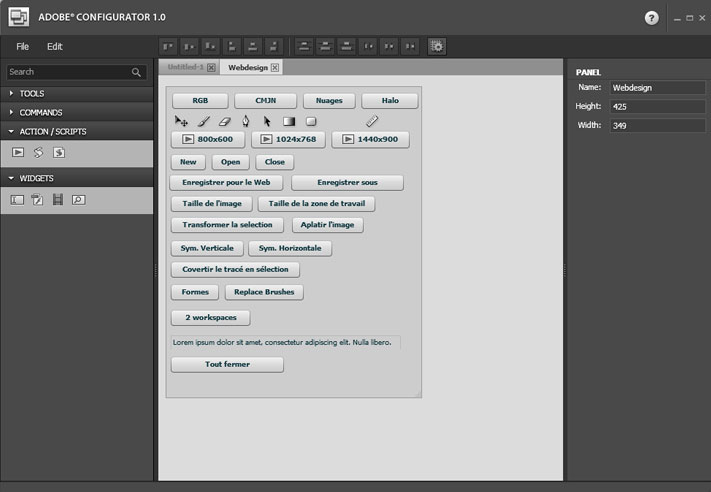
Task: Click the align left edges toolbar icon
Action: 232,46
